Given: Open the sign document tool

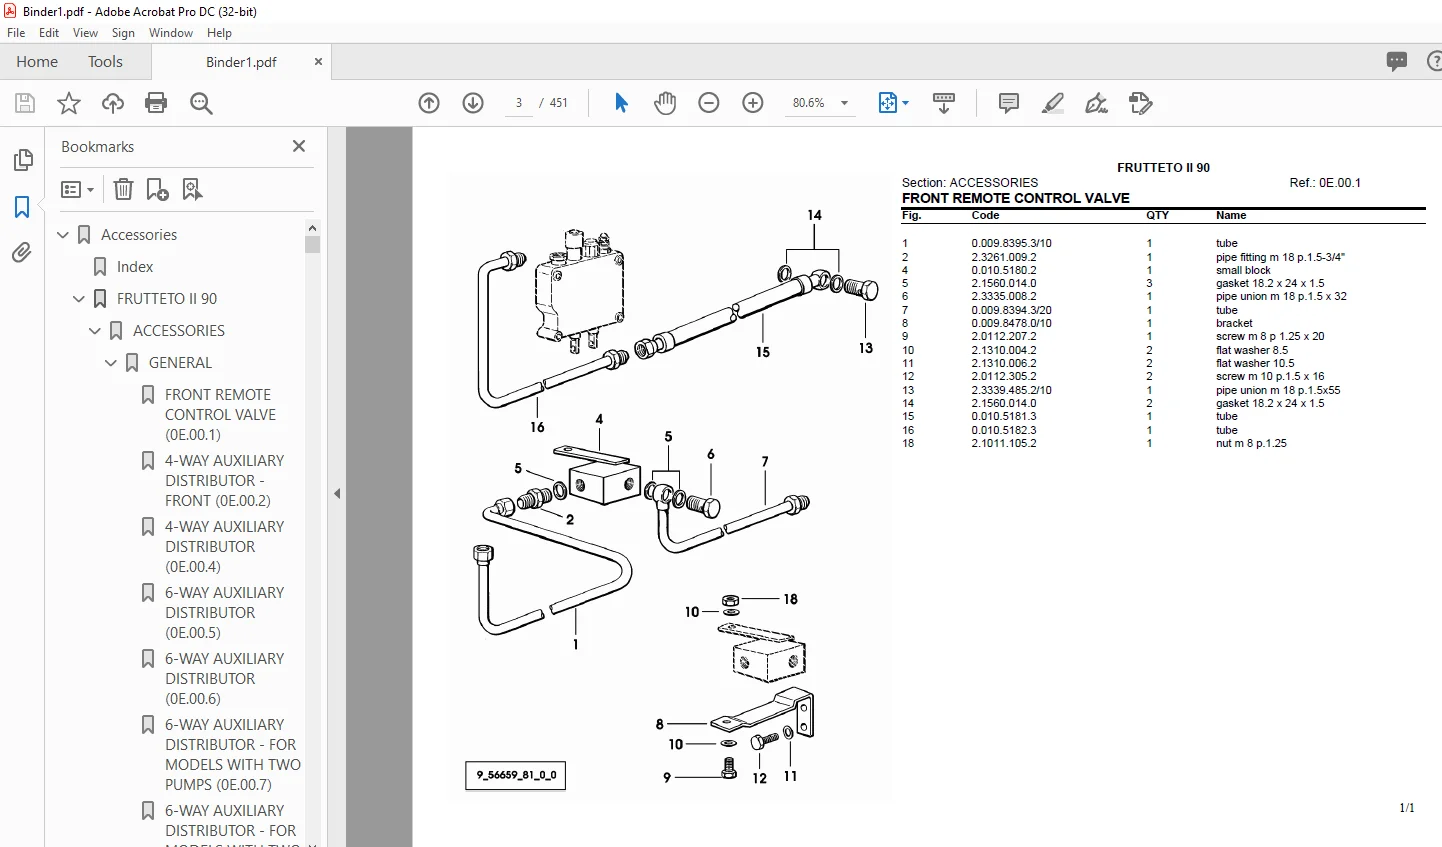Looking at the screenshot, I should 1097,103.
